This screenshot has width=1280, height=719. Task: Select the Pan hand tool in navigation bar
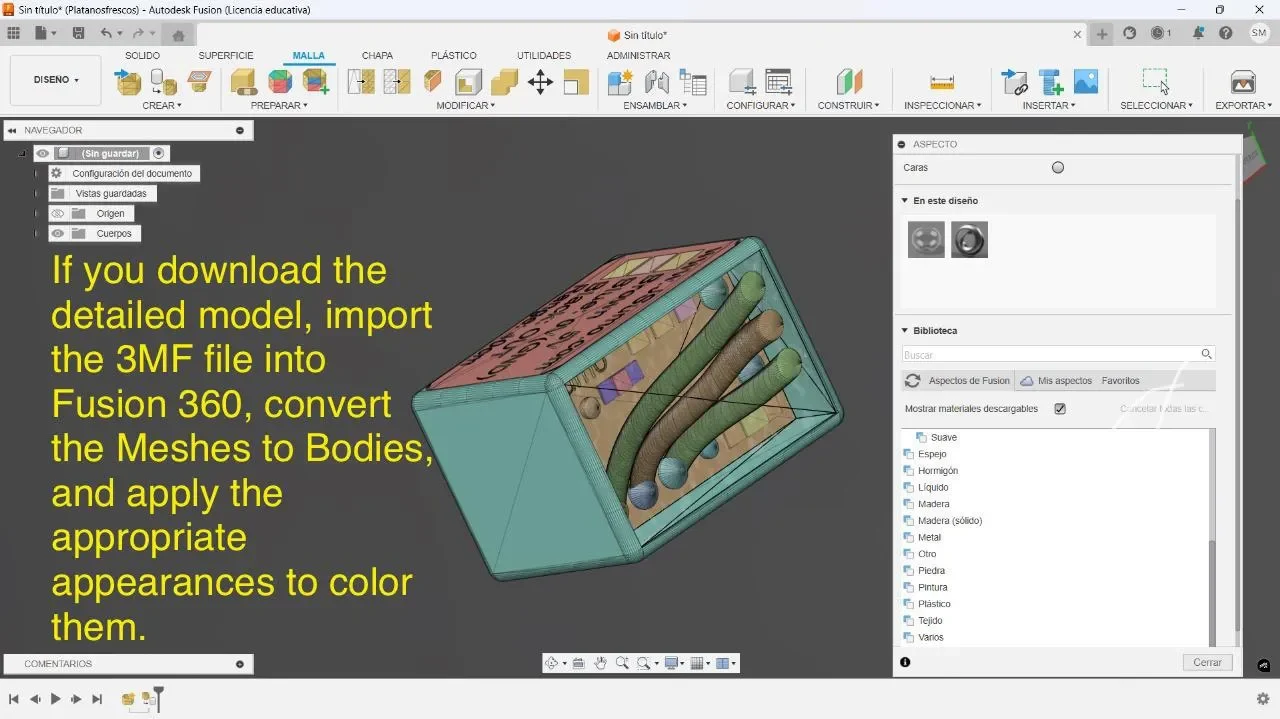(600, 663)
